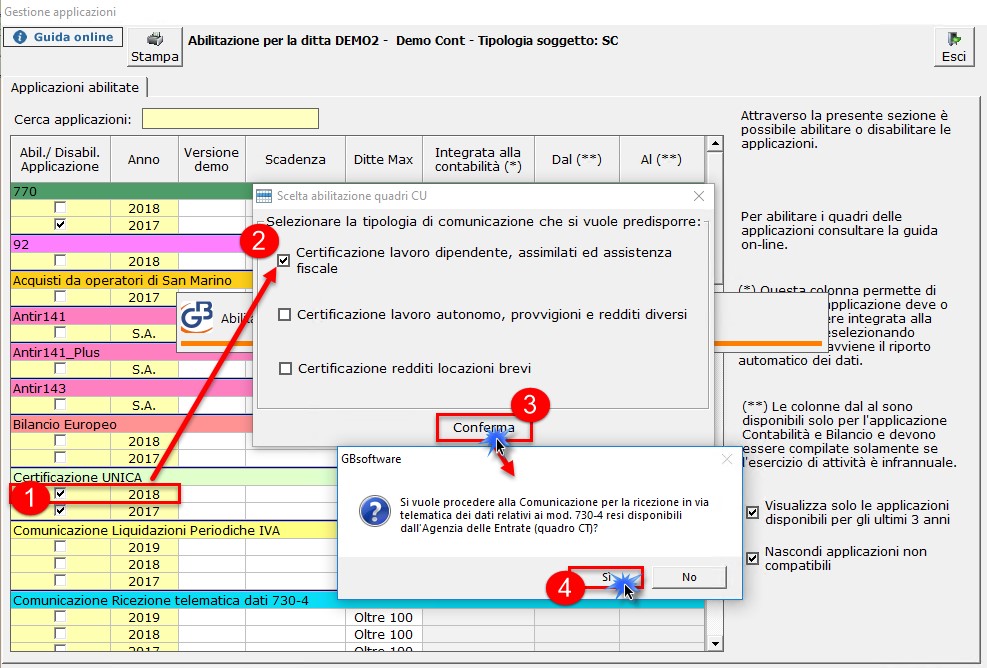
Task: Open the Guida online help
Action: [x=63, y=37]
